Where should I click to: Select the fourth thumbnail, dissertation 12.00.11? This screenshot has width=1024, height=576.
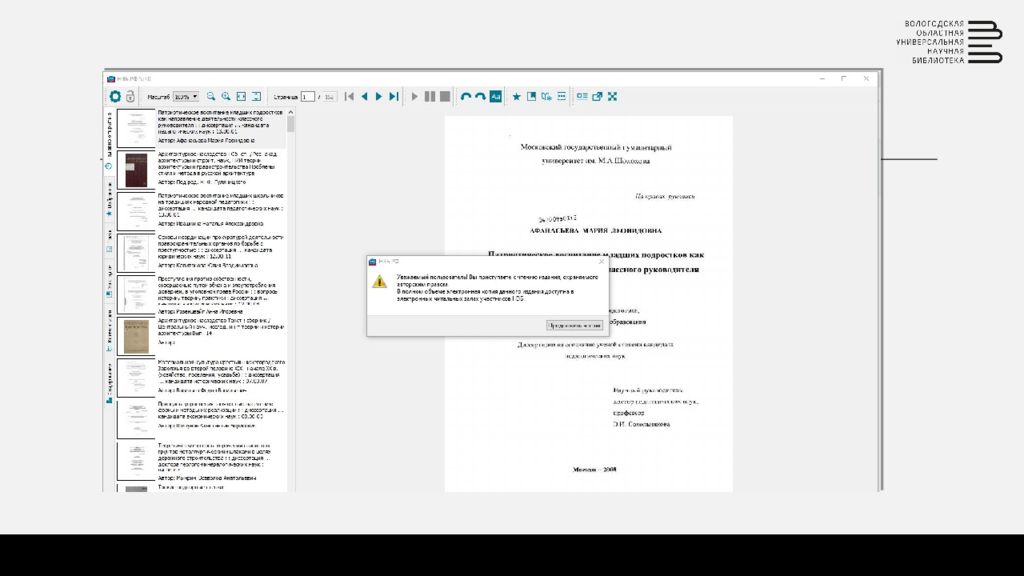pyautogui.click(x=136, y=253)
